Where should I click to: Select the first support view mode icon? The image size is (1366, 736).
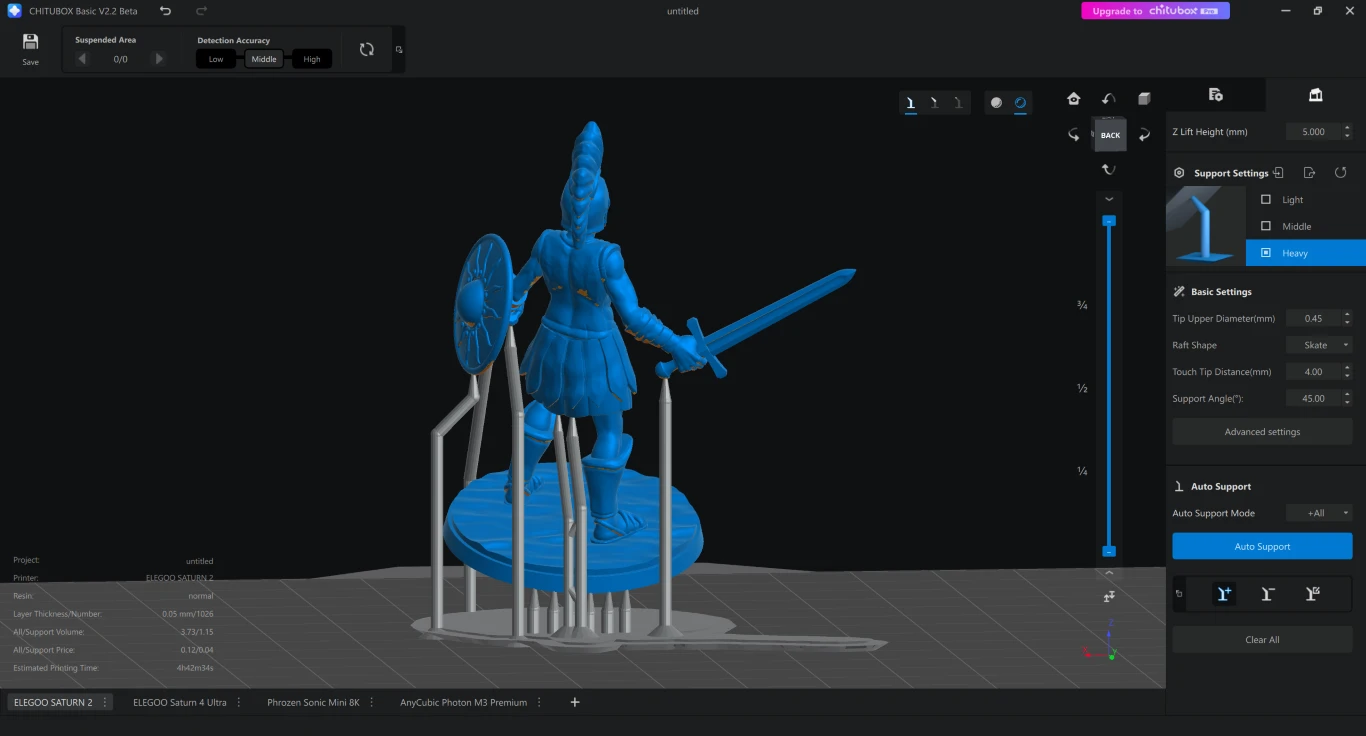tap(910, 102)
